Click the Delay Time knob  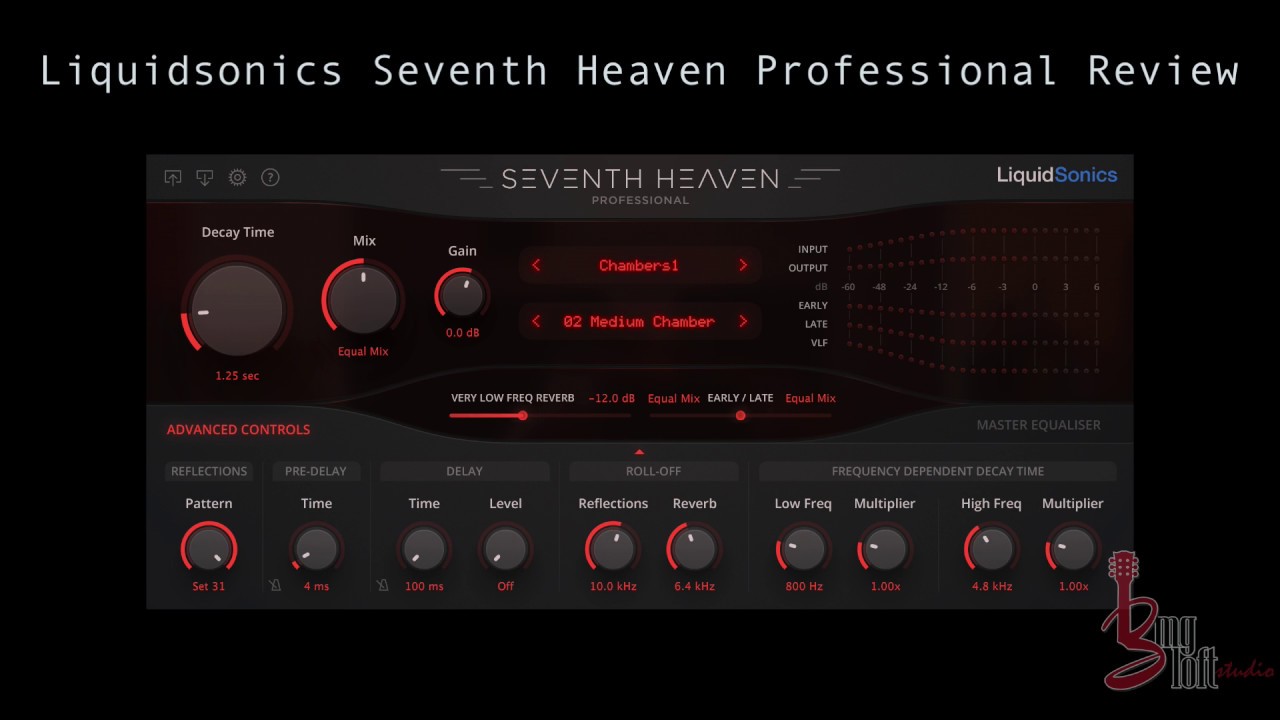[x=424, y=549]
